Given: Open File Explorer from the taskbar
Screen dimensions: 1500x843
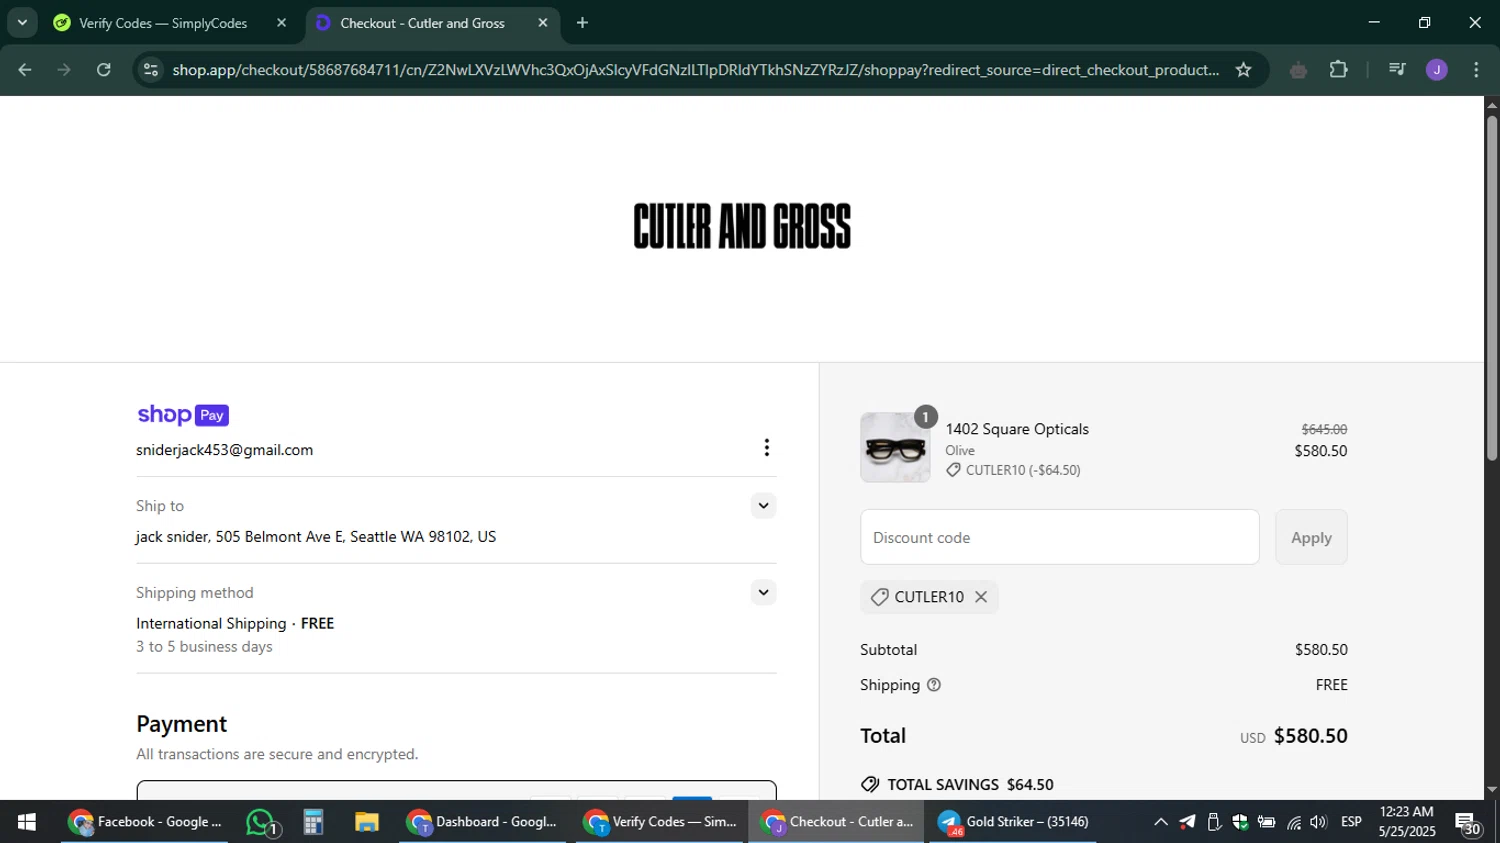Looking at the screenshot, I should [366, 822].
